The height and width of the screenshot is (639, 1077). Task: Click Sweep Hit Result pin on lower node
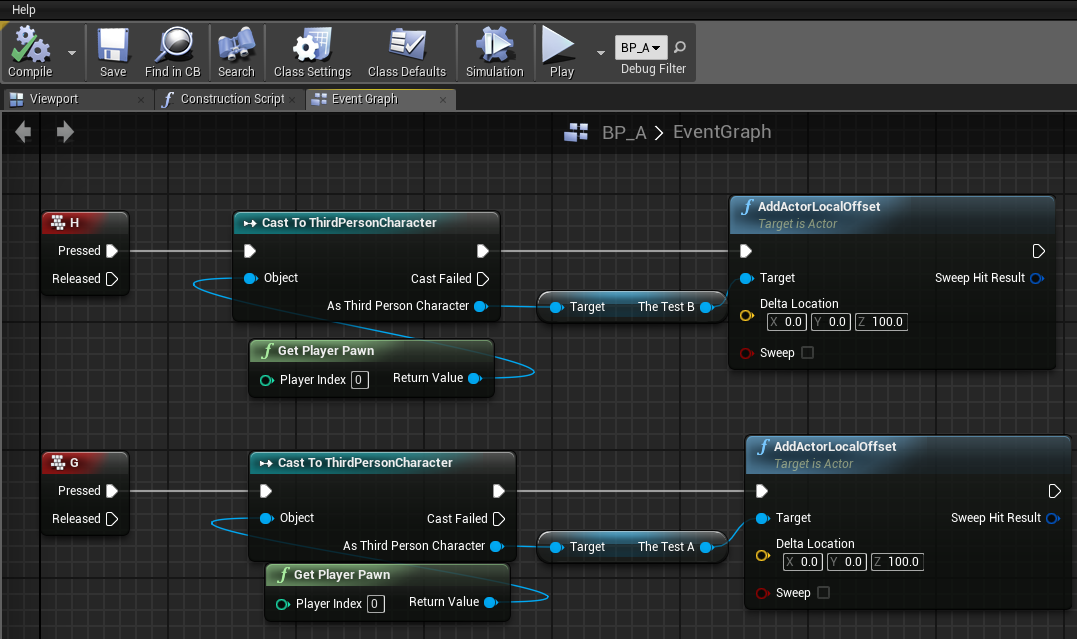click(x=1053, y=518)
